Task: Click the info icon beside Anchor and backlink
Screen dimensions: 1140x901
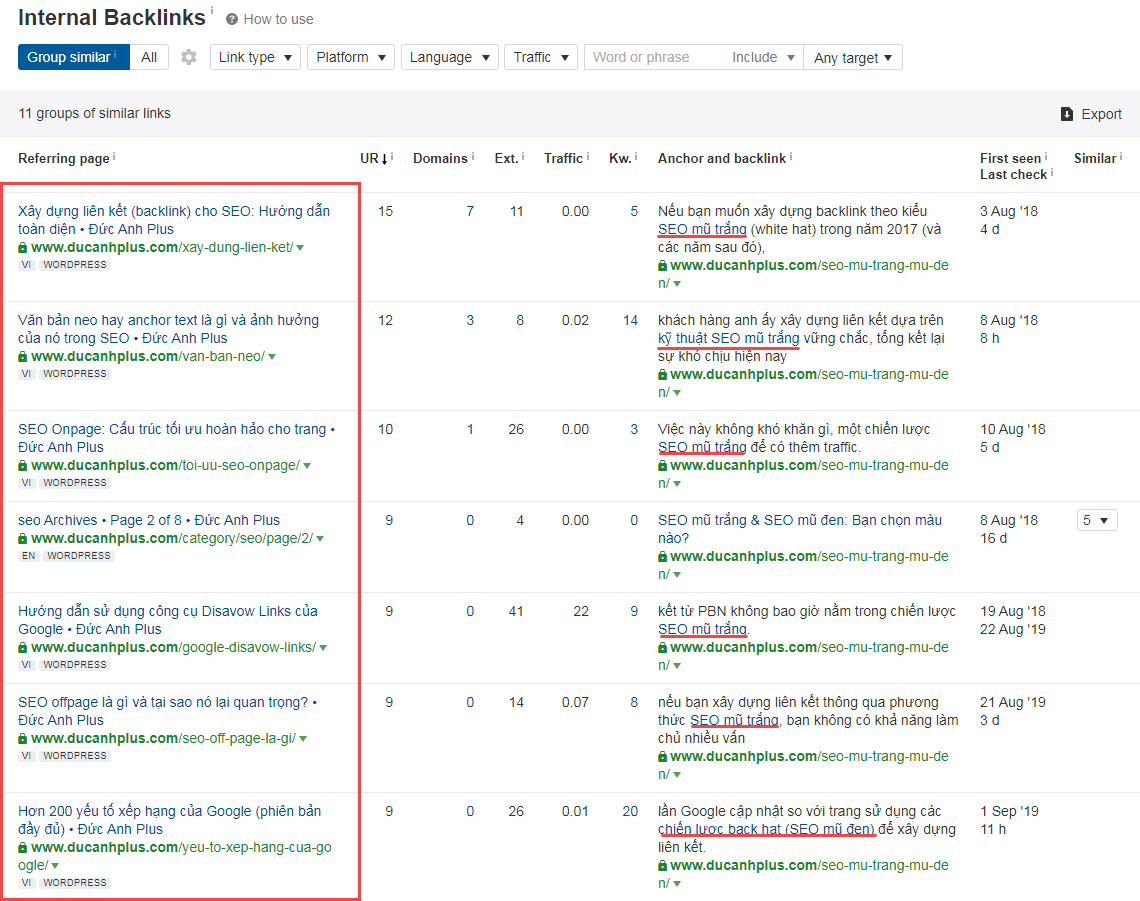Action: 791,157
